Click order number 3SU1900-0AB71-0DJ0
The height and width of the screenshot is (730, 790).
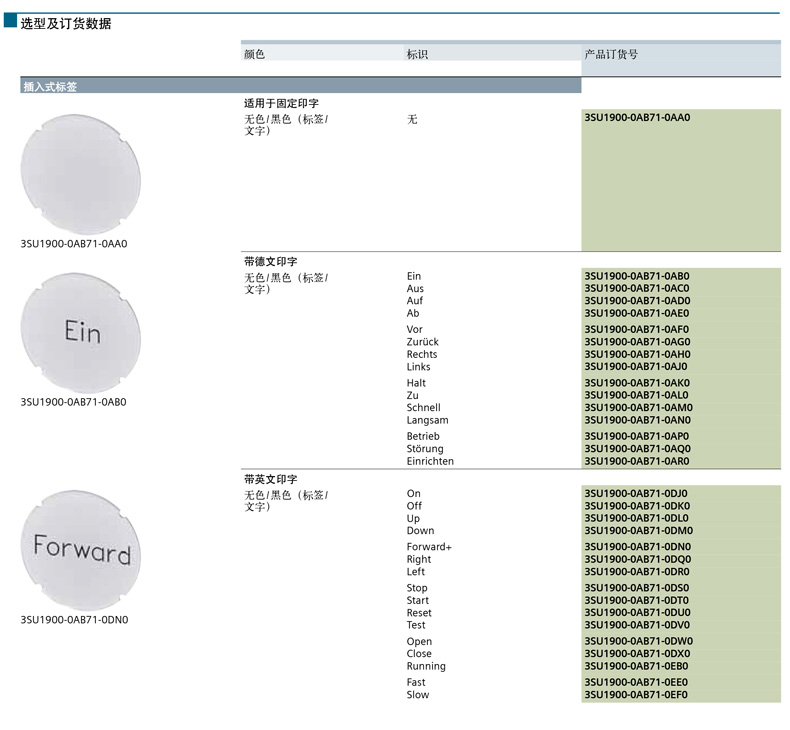pyautogui.click(x=637, y=493)
